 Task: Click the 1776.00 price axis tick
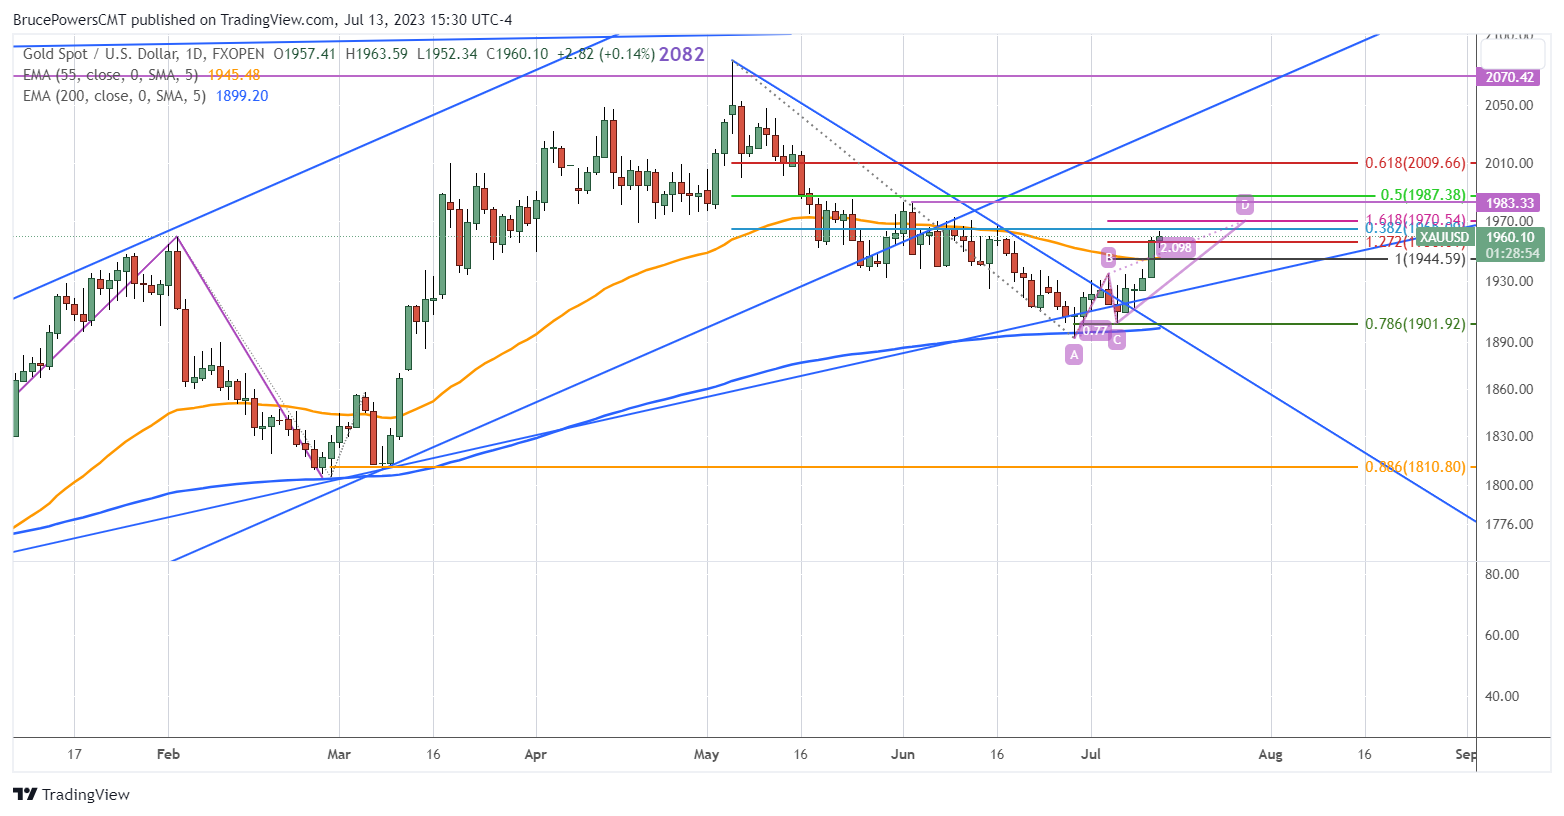[x=1509, y=524]
